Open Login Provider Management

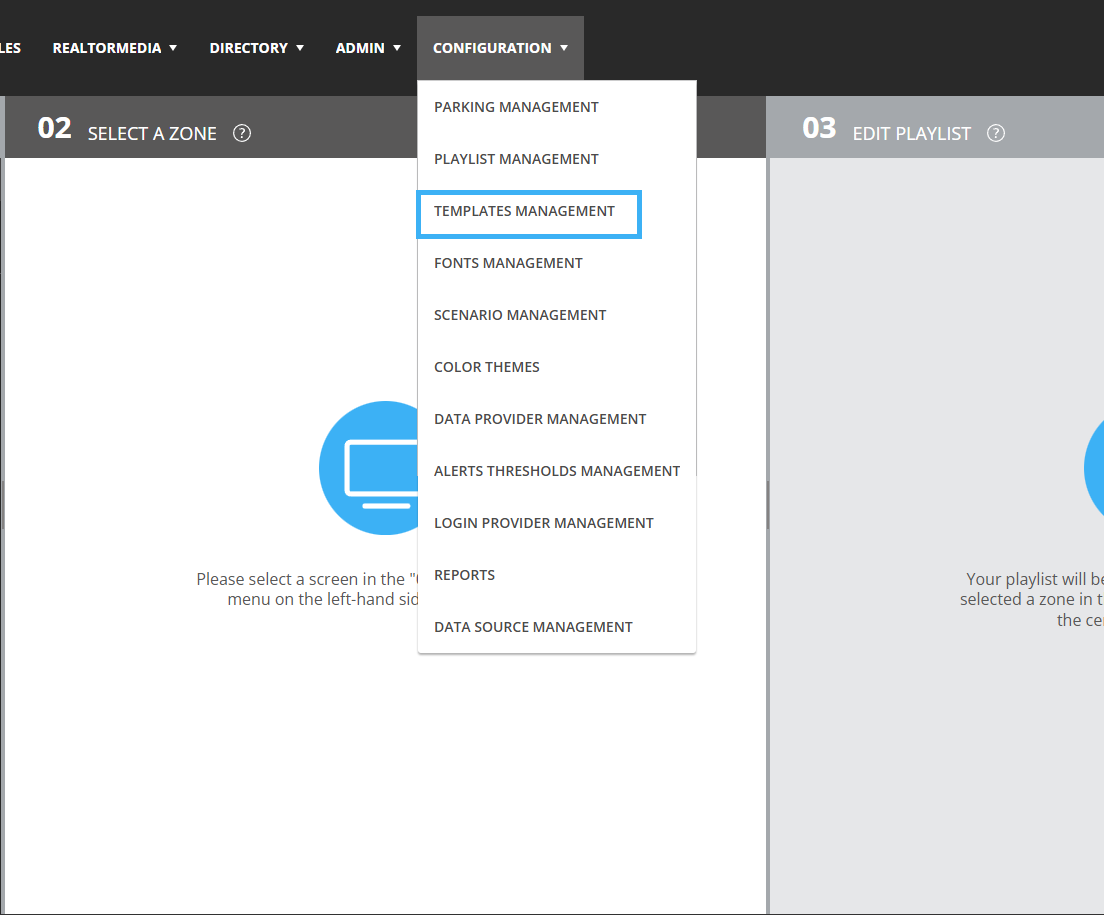(x=544, y=523)
